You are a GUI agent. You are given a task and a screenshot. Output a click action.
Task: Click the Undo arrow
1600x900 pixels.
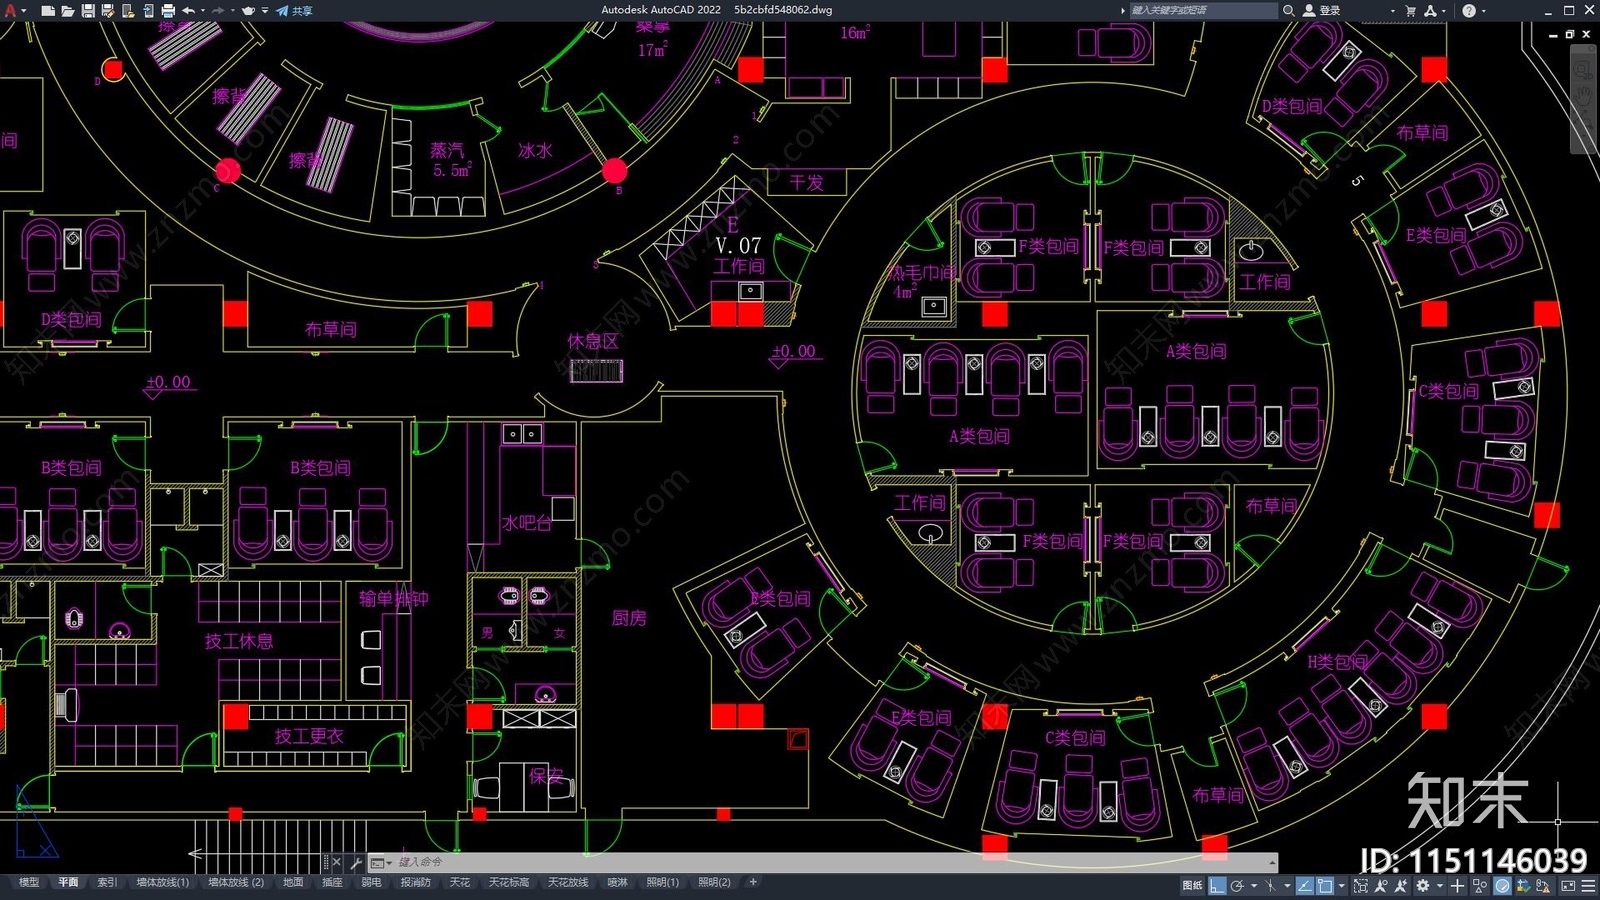[x=188, y=10]
